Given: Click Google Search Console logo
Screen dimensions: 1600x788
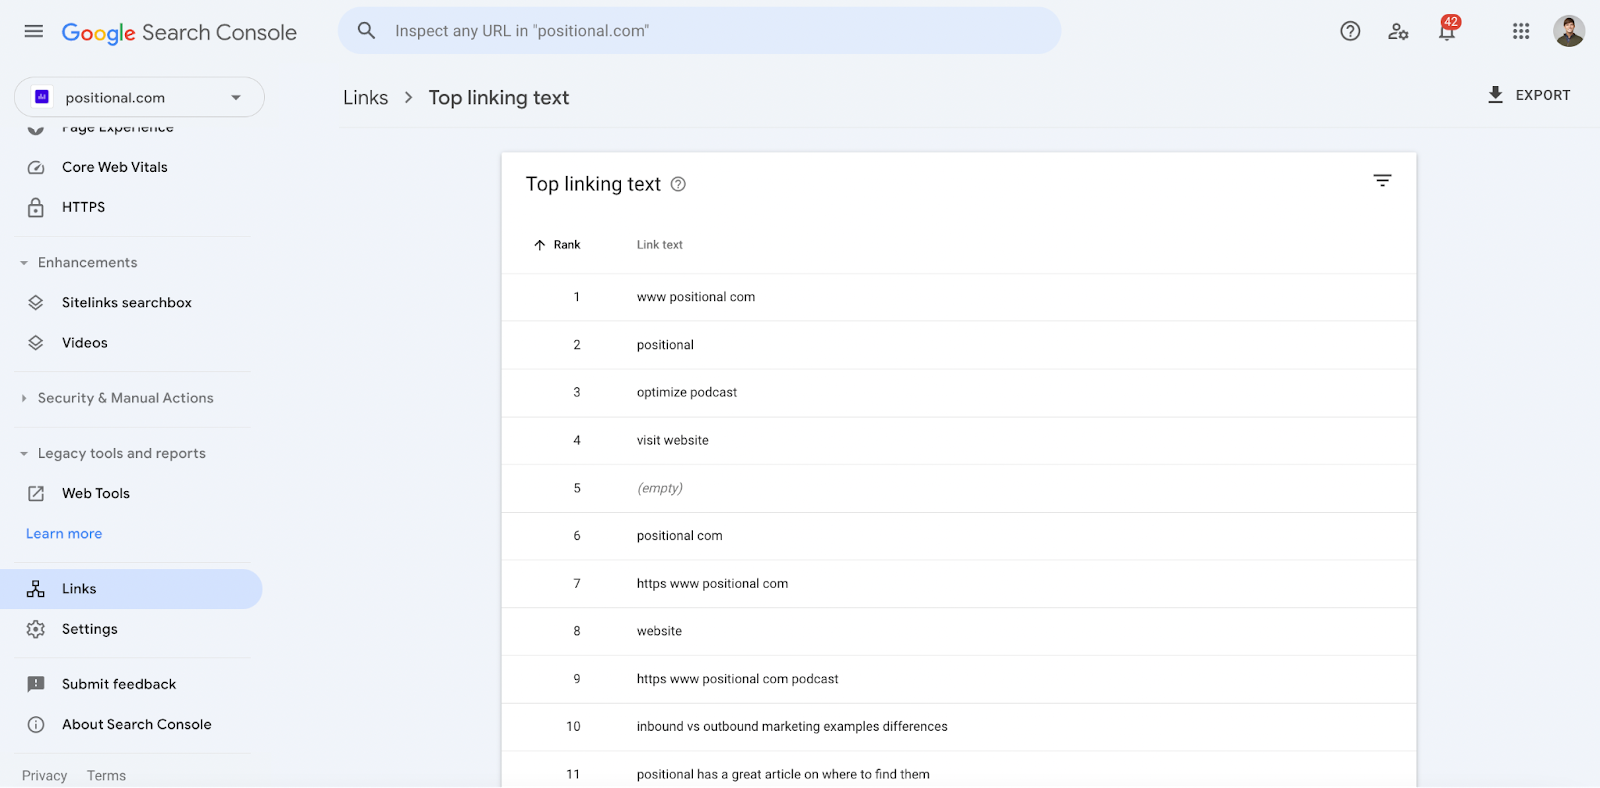Looking at the screenshot, I should tap(179, 32).
